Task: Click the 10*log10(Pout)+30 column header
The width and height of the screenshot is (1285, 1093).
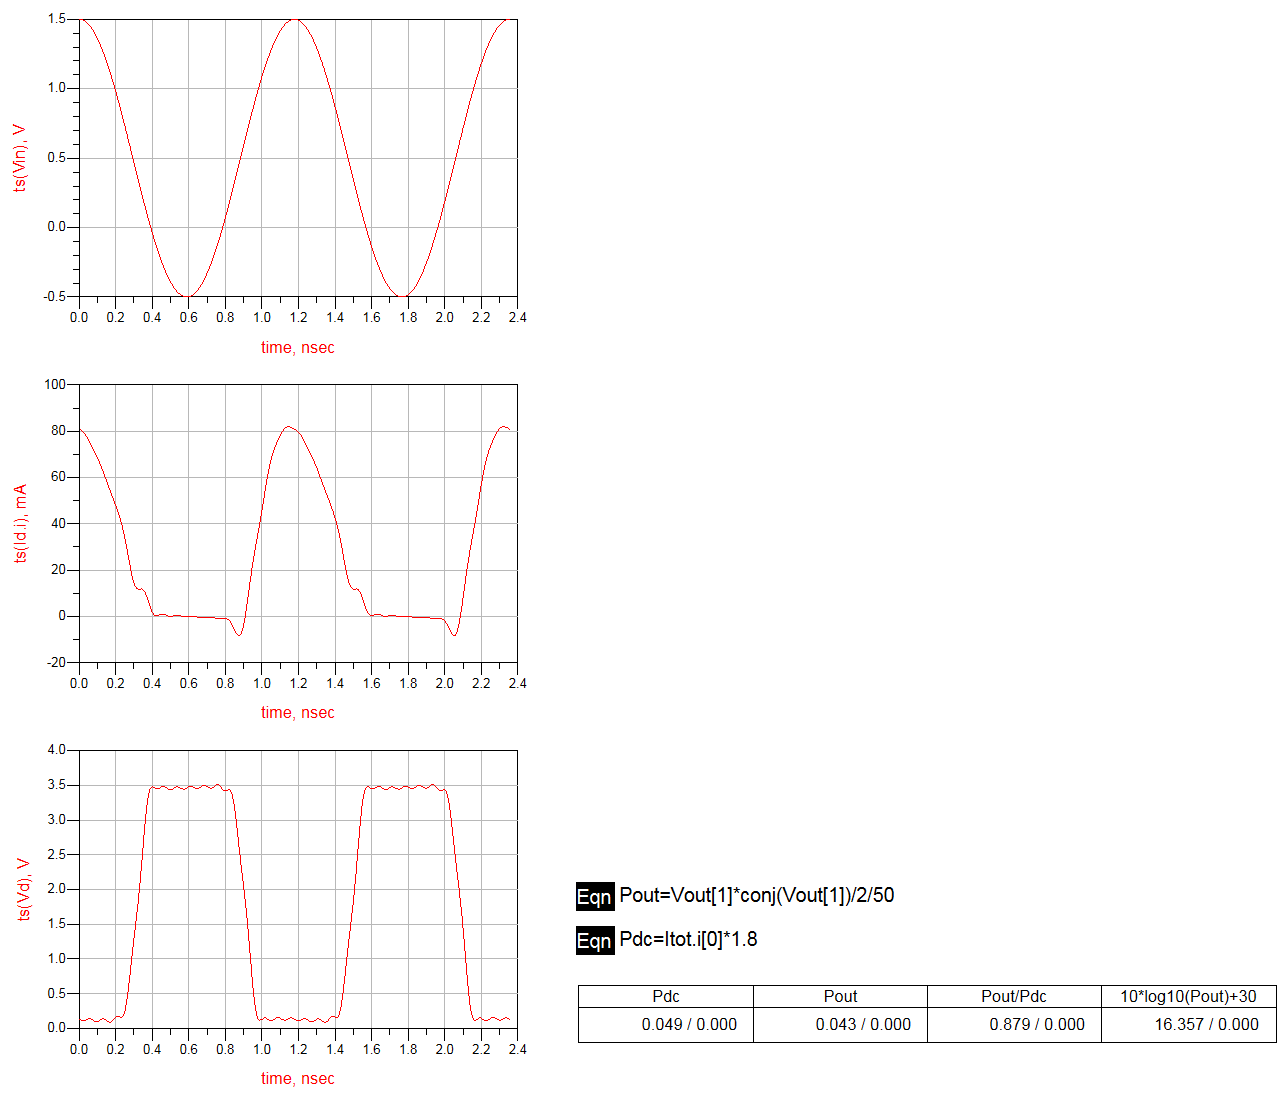Action: click(x=1188, y=996)
